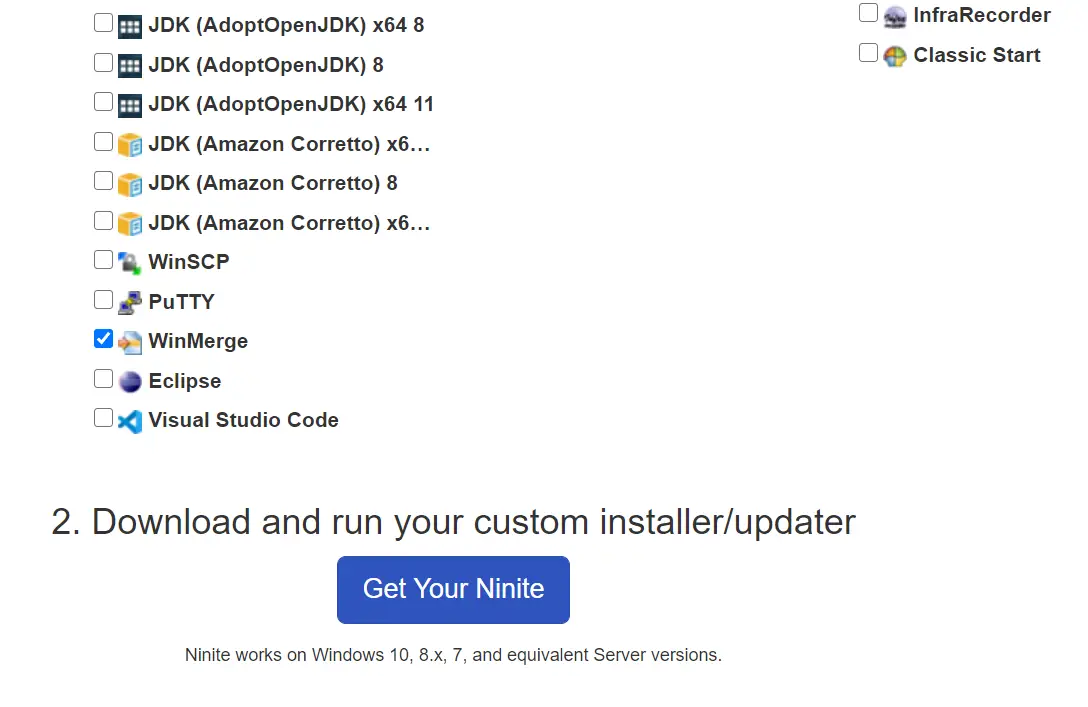This screenshot has height=707, width=1088.
Task: Click the WinMerge label text
Action: (x=198, y=341)
